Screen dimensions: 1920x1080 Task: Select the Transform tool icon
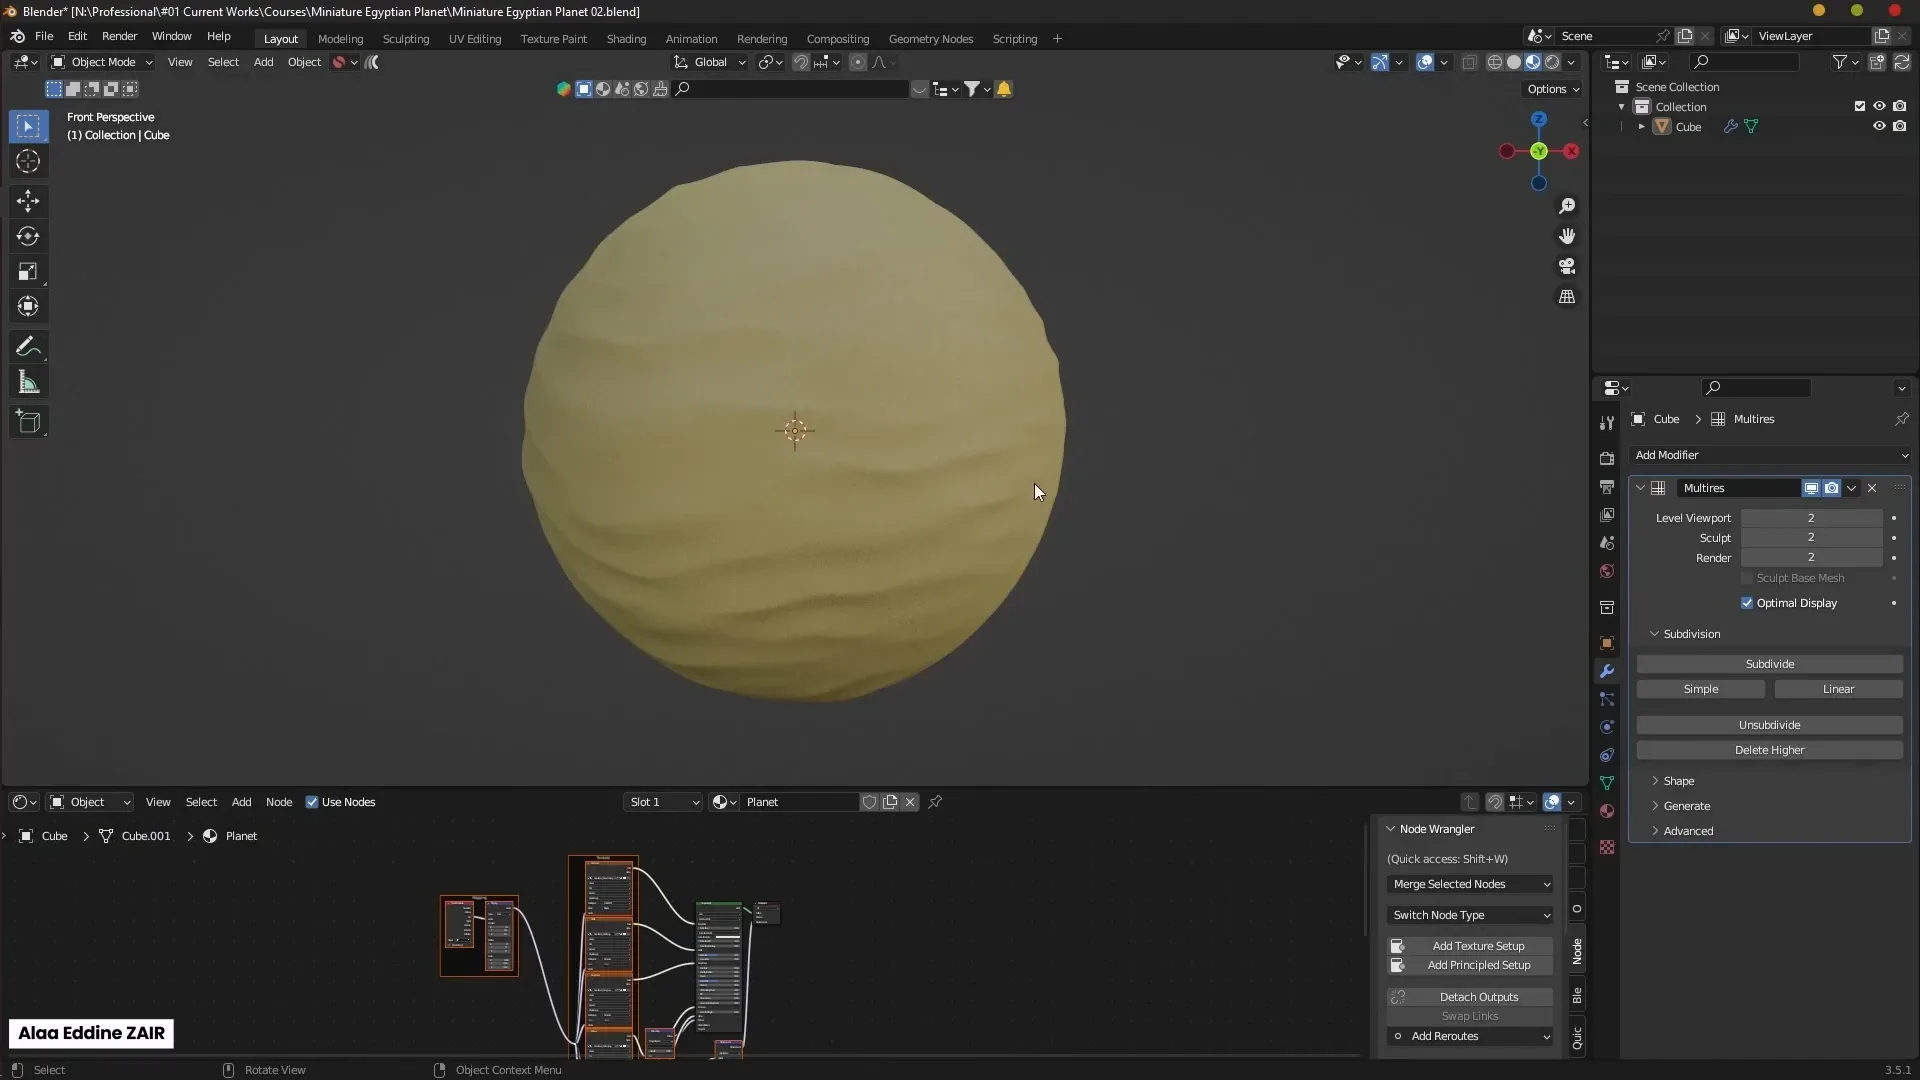[29, 306]
